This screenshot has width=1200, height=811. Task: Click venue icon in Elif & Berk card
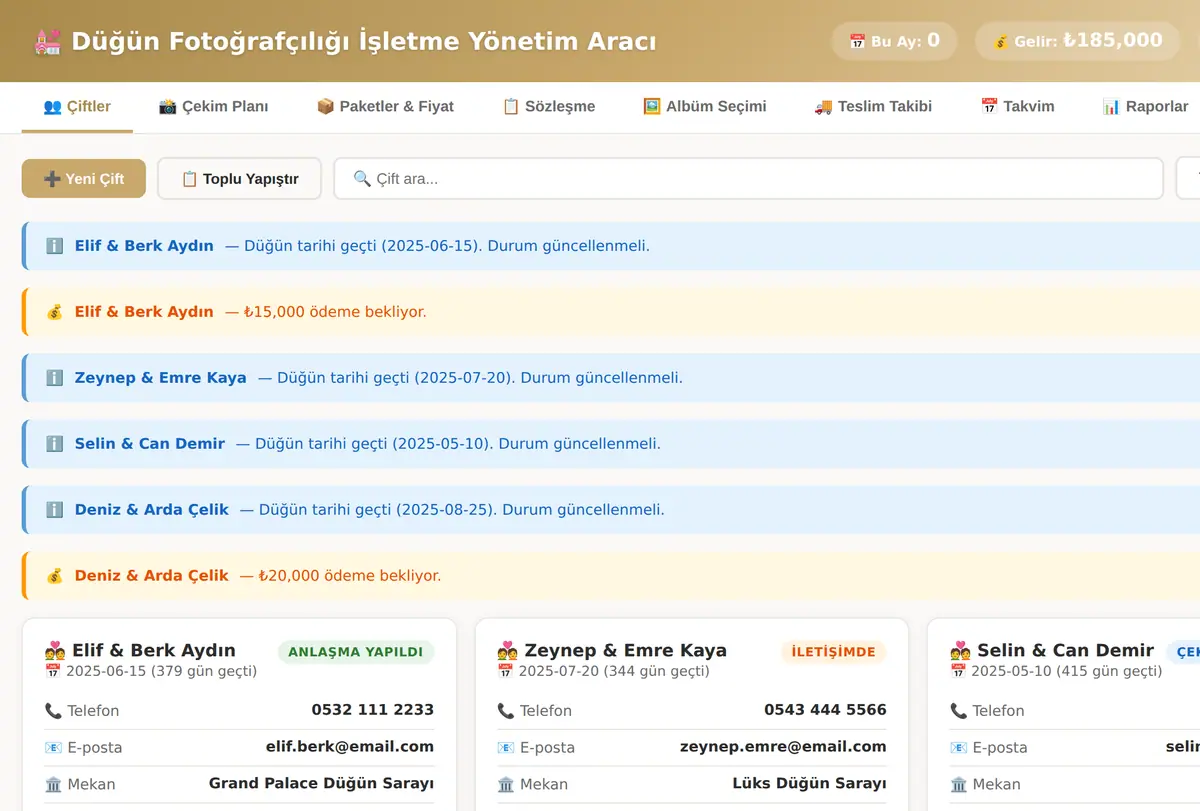coord(53,785)
